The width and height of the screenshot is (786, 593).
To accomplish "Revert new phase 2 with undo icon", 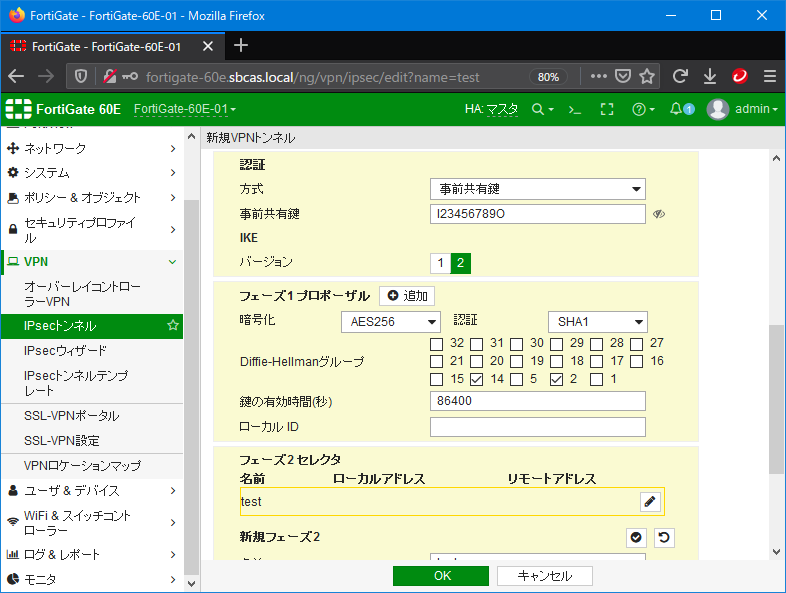I will click(664, 538).
